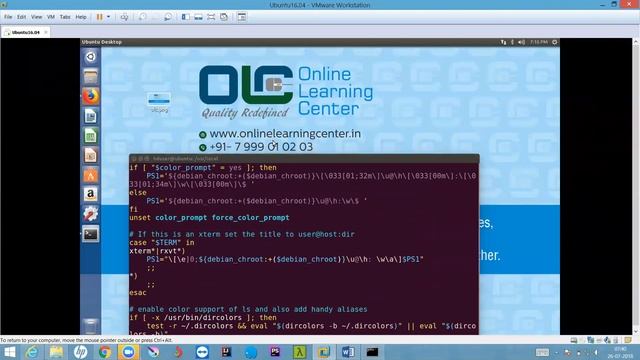Screen dimensions: 640x360
Task: Open Microsoft Word from the taskbar
Action: (348, 352)
